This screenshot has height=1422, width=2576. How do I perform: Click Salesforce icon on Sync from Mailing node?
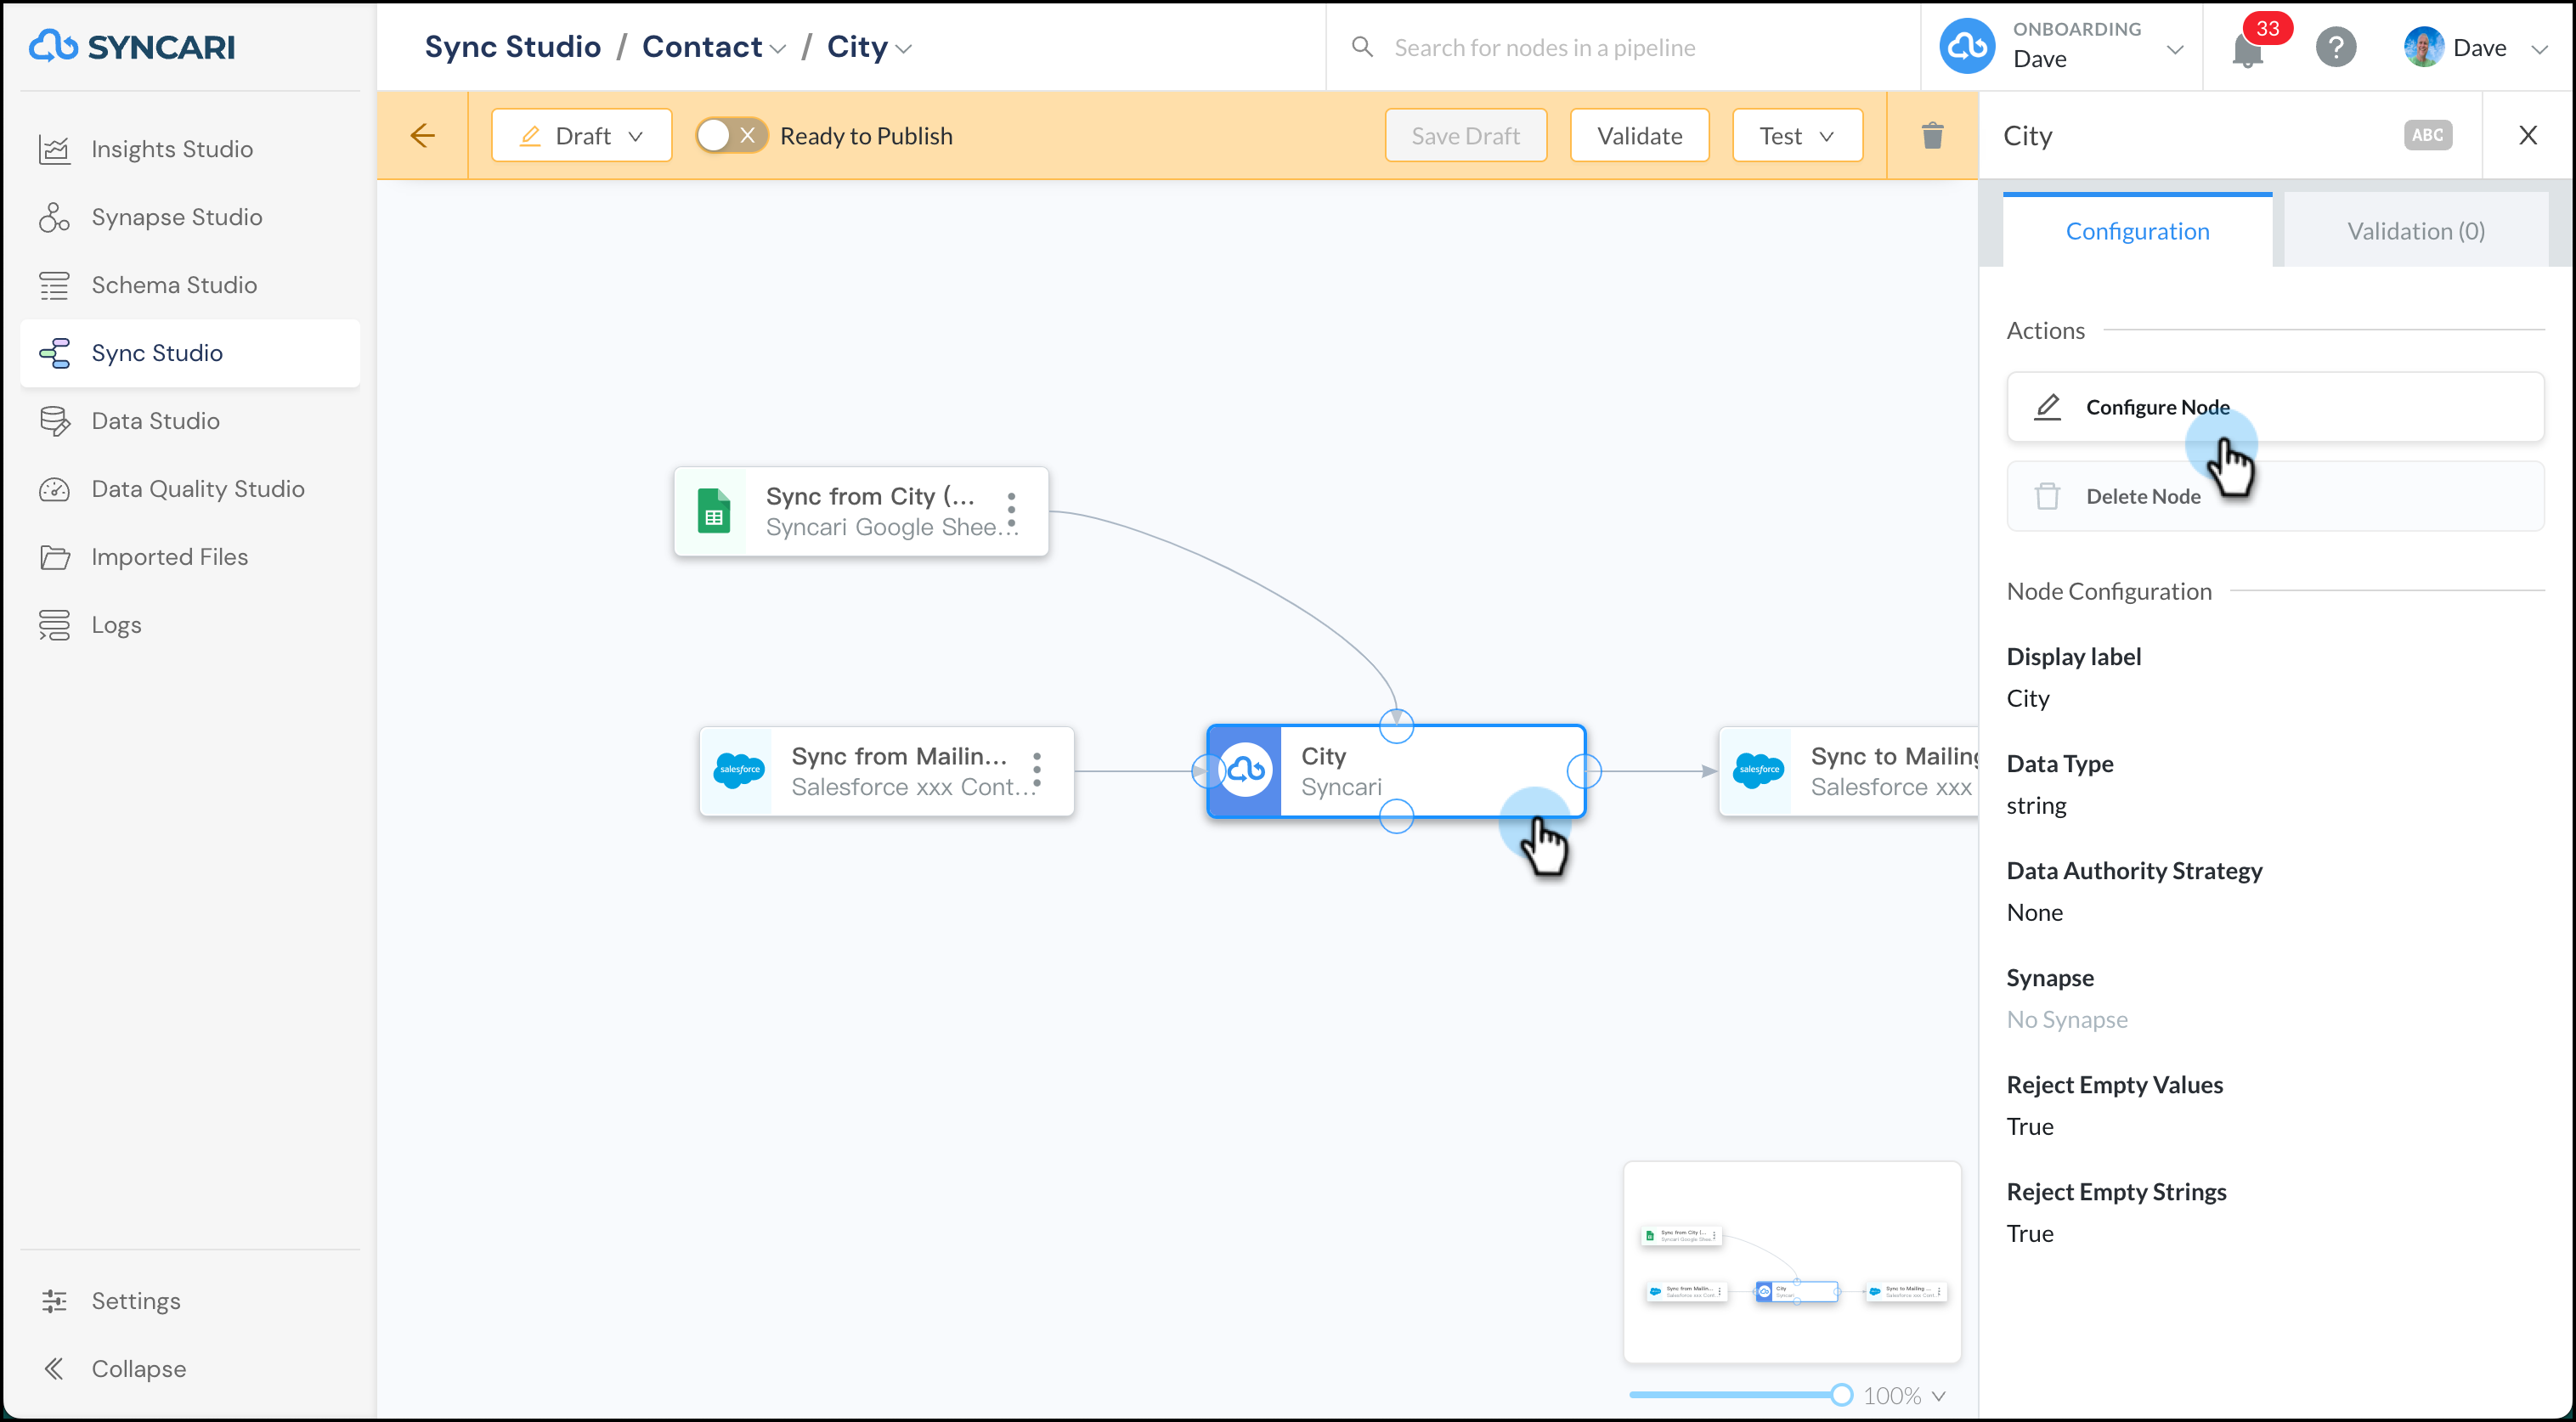[739, 770]
